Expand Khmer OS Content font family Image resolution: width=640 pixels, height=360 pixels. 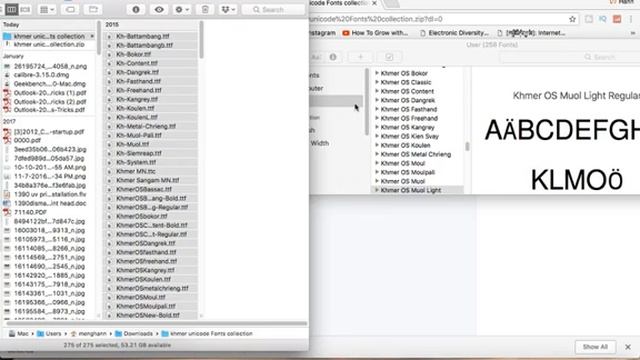[x=377, y=91]
